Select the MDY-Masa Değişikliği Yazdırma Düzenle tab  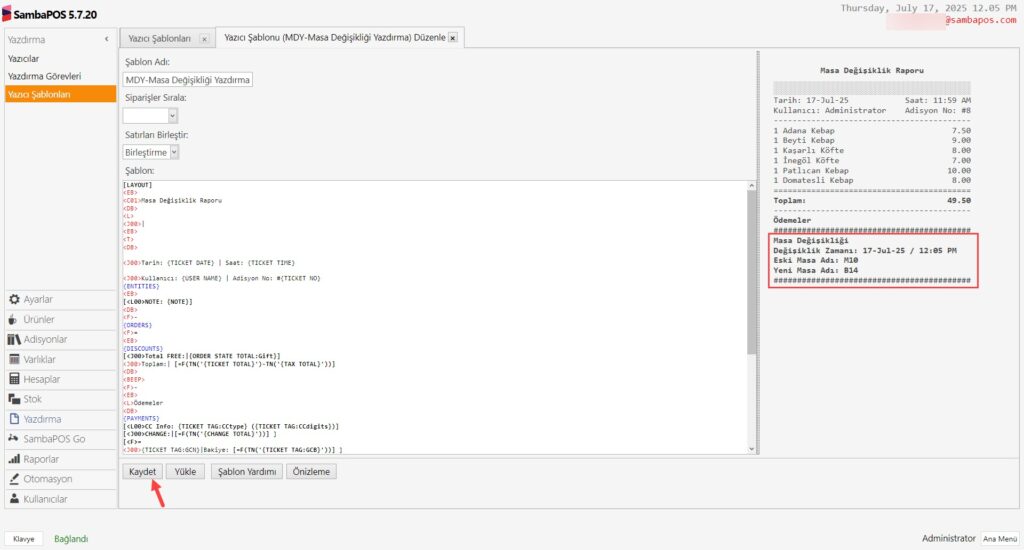(334, 37)
